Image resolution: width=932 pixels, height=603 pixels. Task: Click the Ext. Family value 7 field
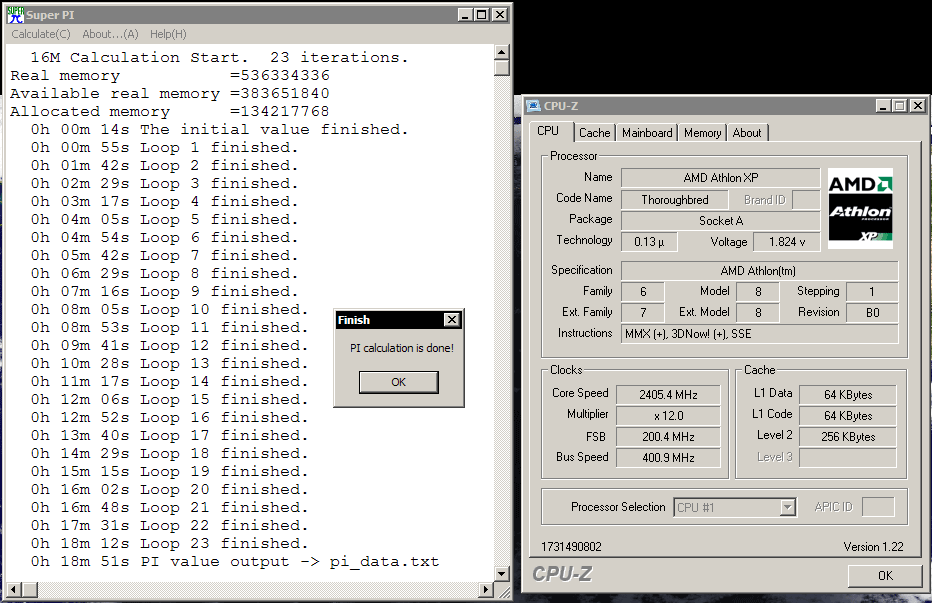click(643, 312)
